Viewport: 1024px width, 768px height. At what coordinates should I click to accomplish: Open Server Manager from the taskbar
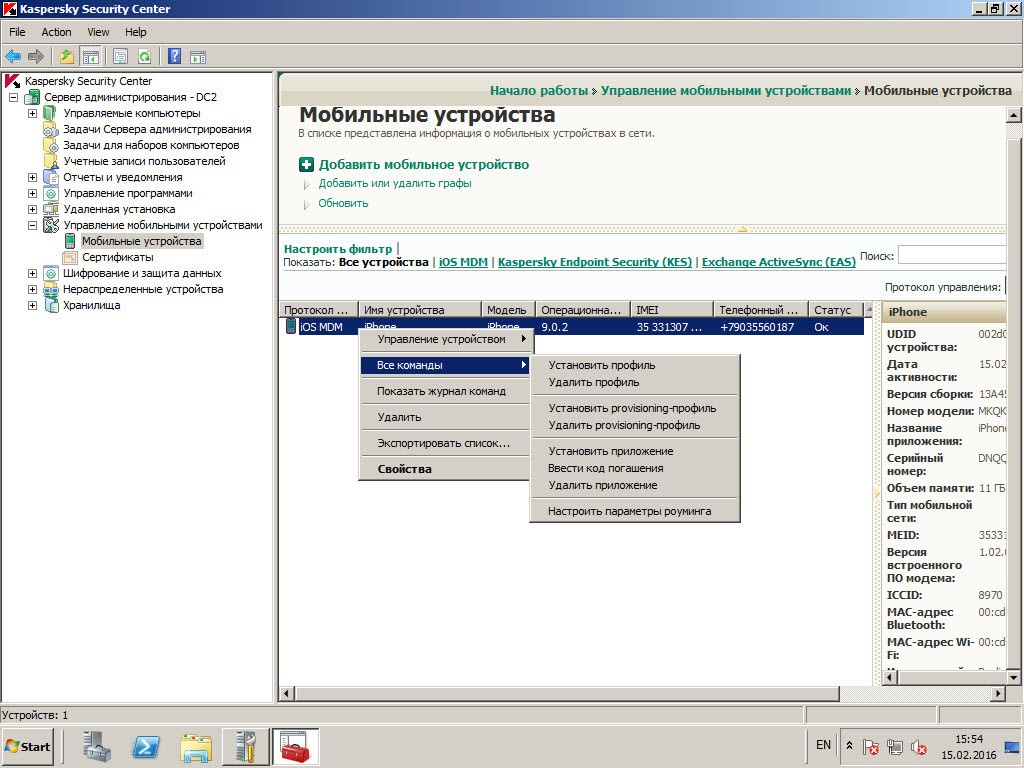97,746
